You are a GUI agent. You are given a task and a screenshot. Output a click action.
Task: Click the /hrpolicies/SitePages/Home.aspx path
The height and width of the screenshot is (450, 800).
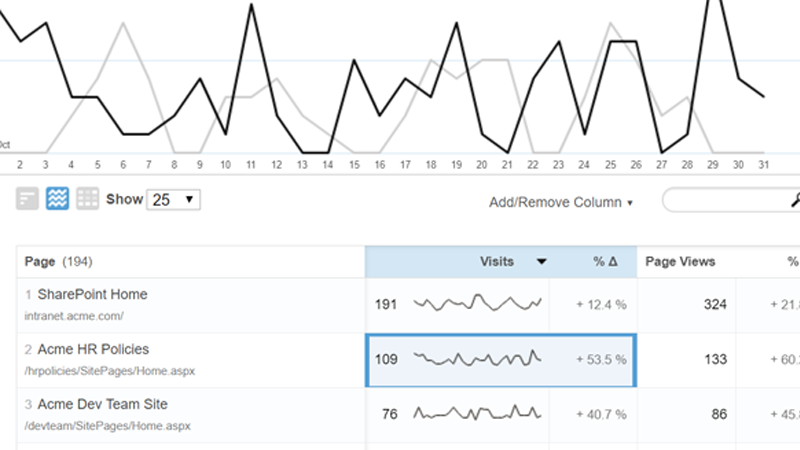pyautogui.click(x=110, y=371)
